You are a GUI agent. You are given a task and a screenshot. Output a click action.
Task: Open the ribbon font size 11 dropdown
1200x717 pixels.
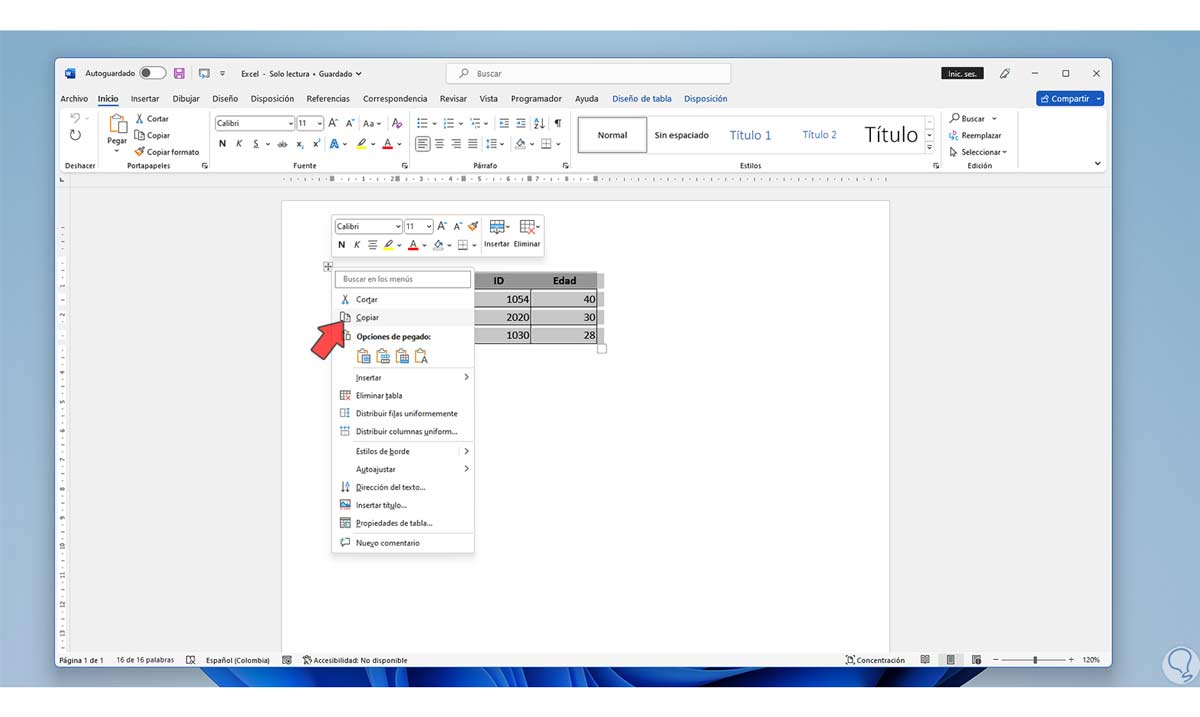(319, 123)
